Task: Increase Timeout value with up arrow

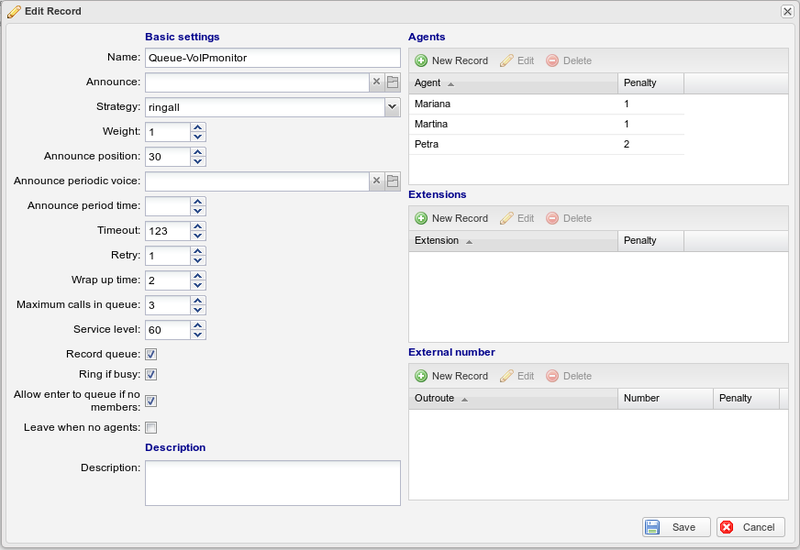Action: [x=198, y=226]
